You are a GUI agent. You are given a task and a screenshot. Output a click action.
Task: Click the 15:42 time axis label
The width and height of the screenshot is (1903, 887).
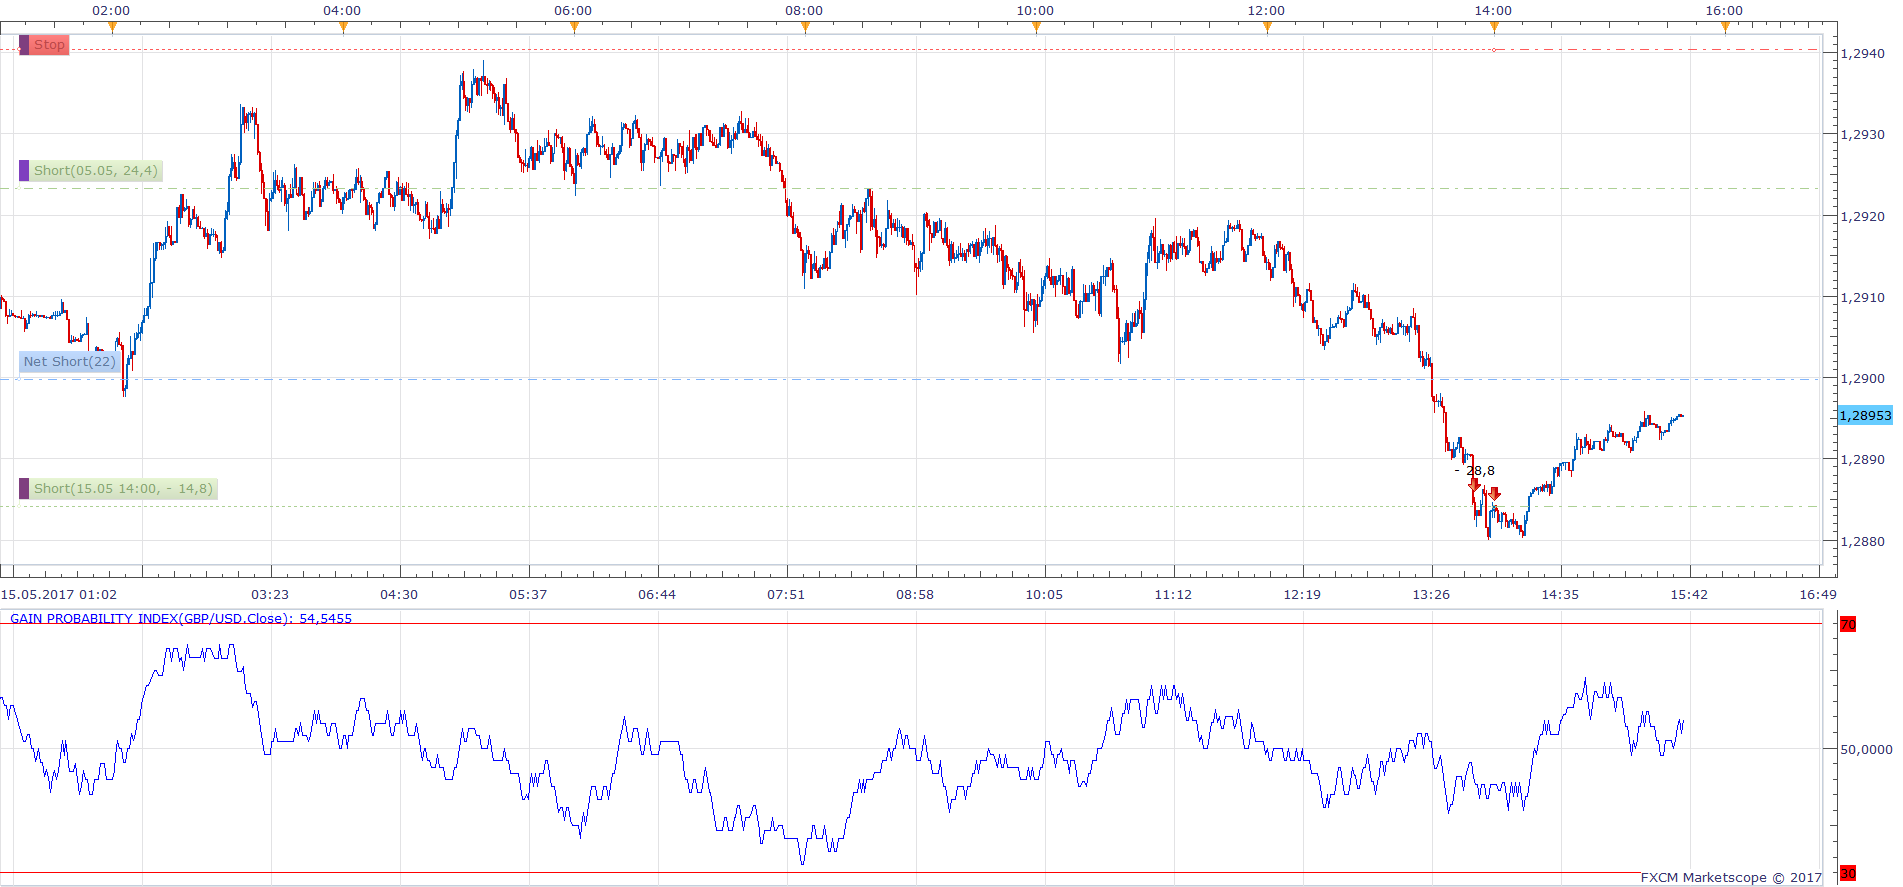(x=1689, y=594)
